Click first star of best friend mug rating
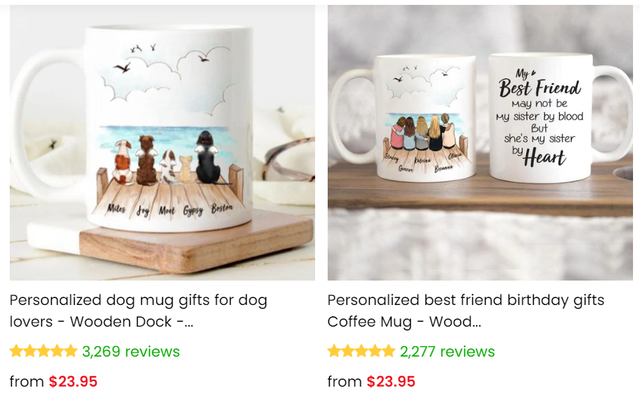The width and height of the screenshot is (640, 402). point(334,351)
